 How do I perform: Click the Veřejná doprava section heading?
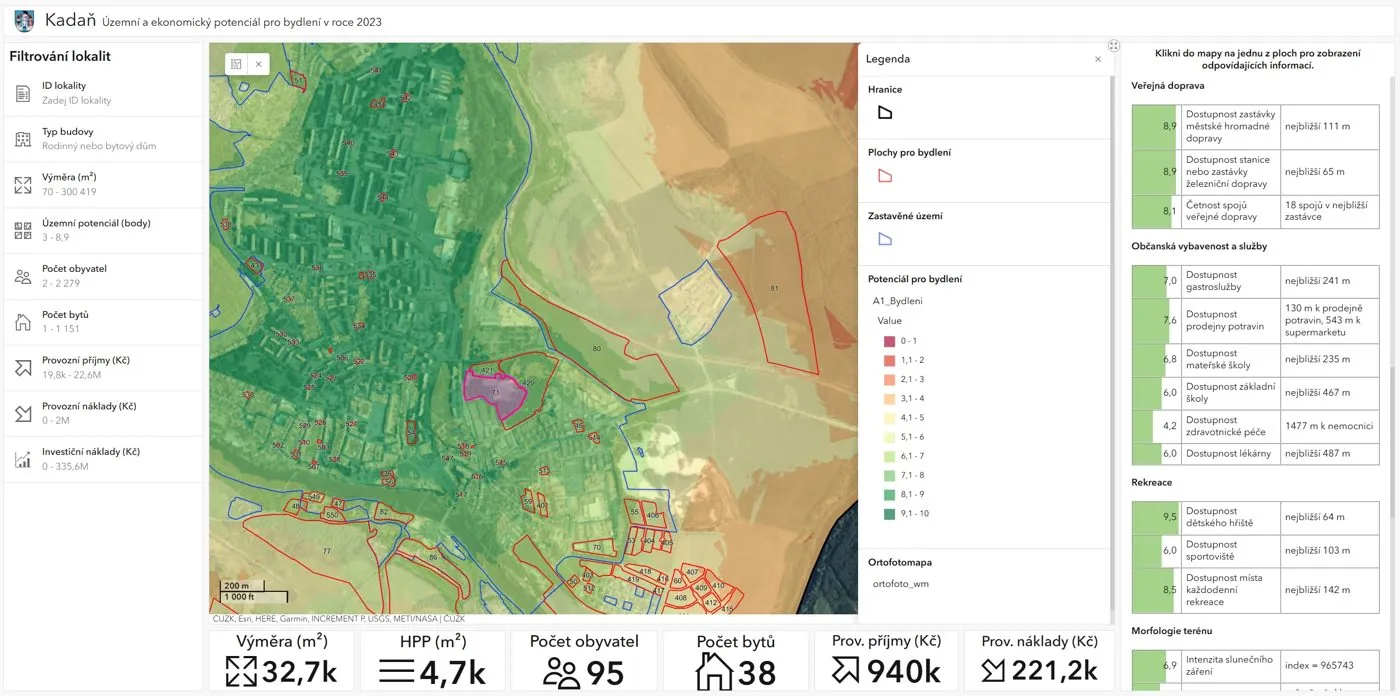click(x=1168, y=85)
